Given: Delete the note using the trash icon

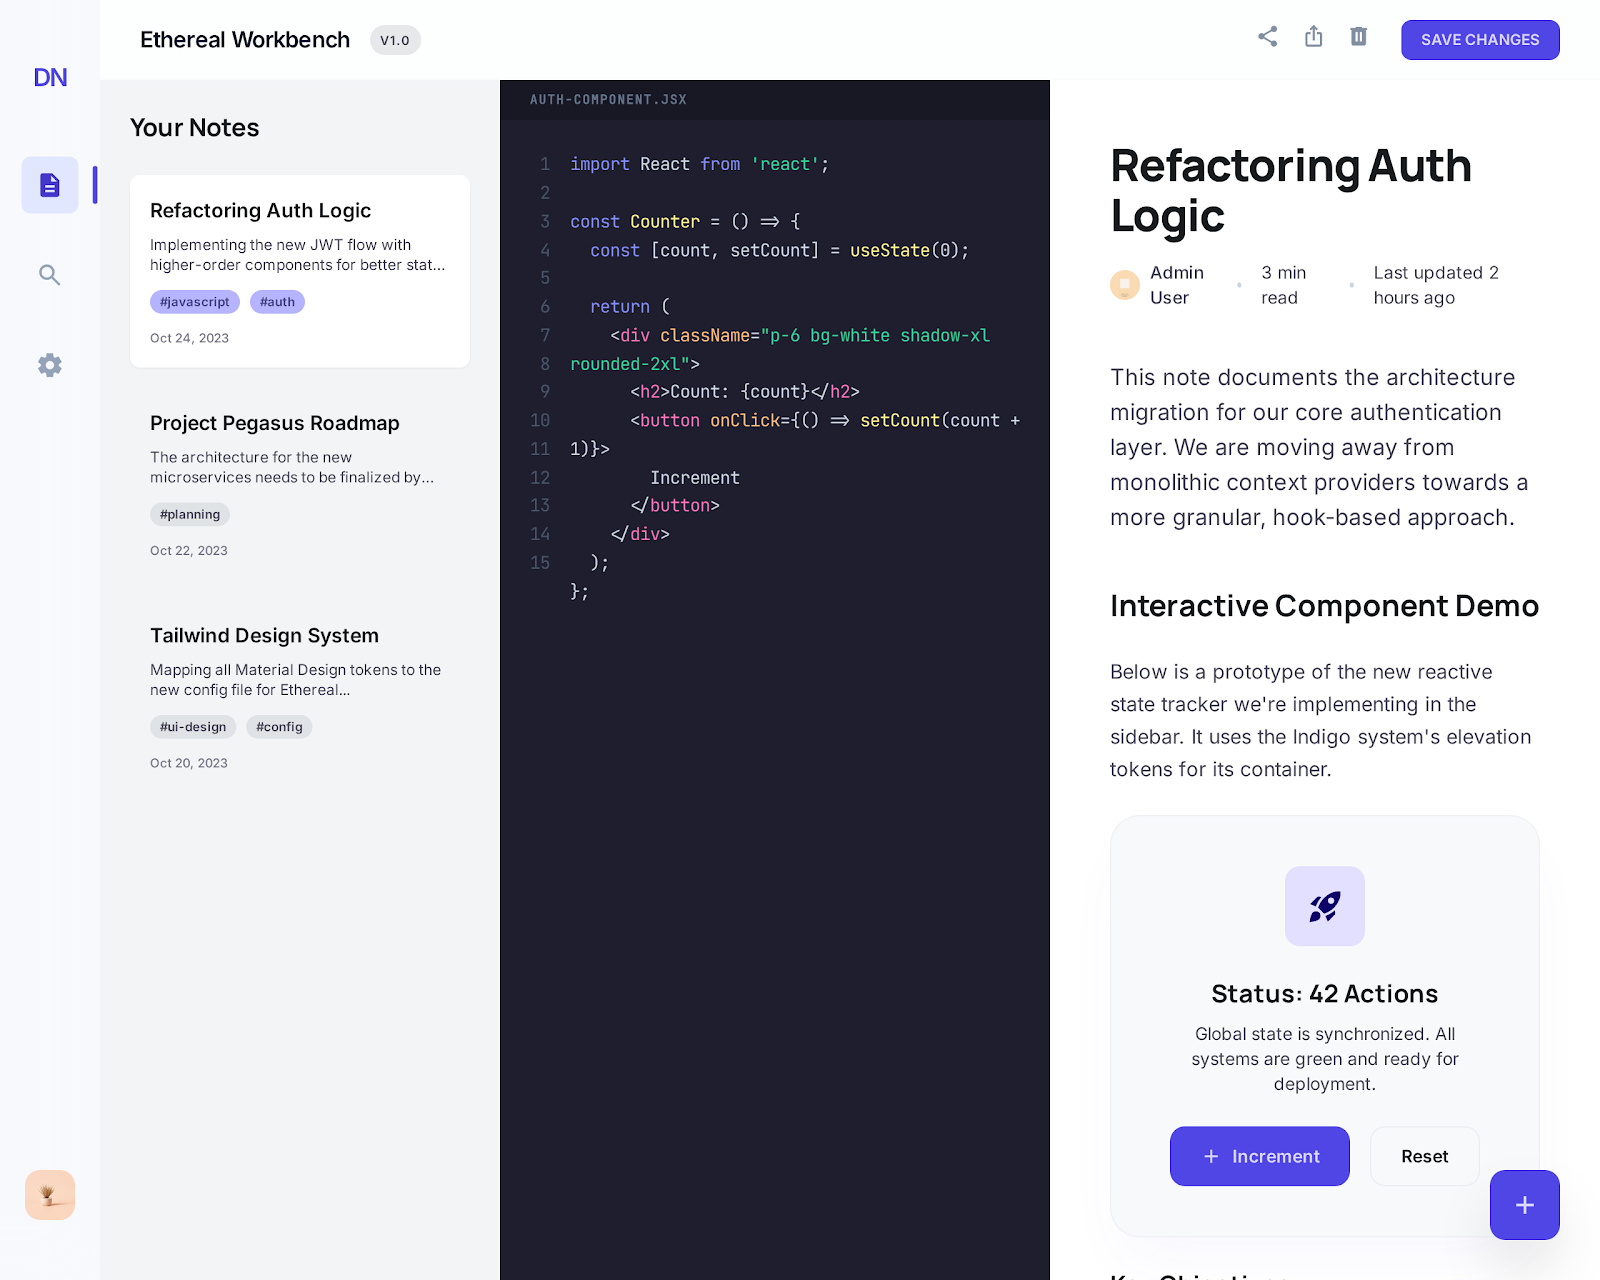Looking at the screenshot, I should pyautogui.click(x=1358, y=36).
